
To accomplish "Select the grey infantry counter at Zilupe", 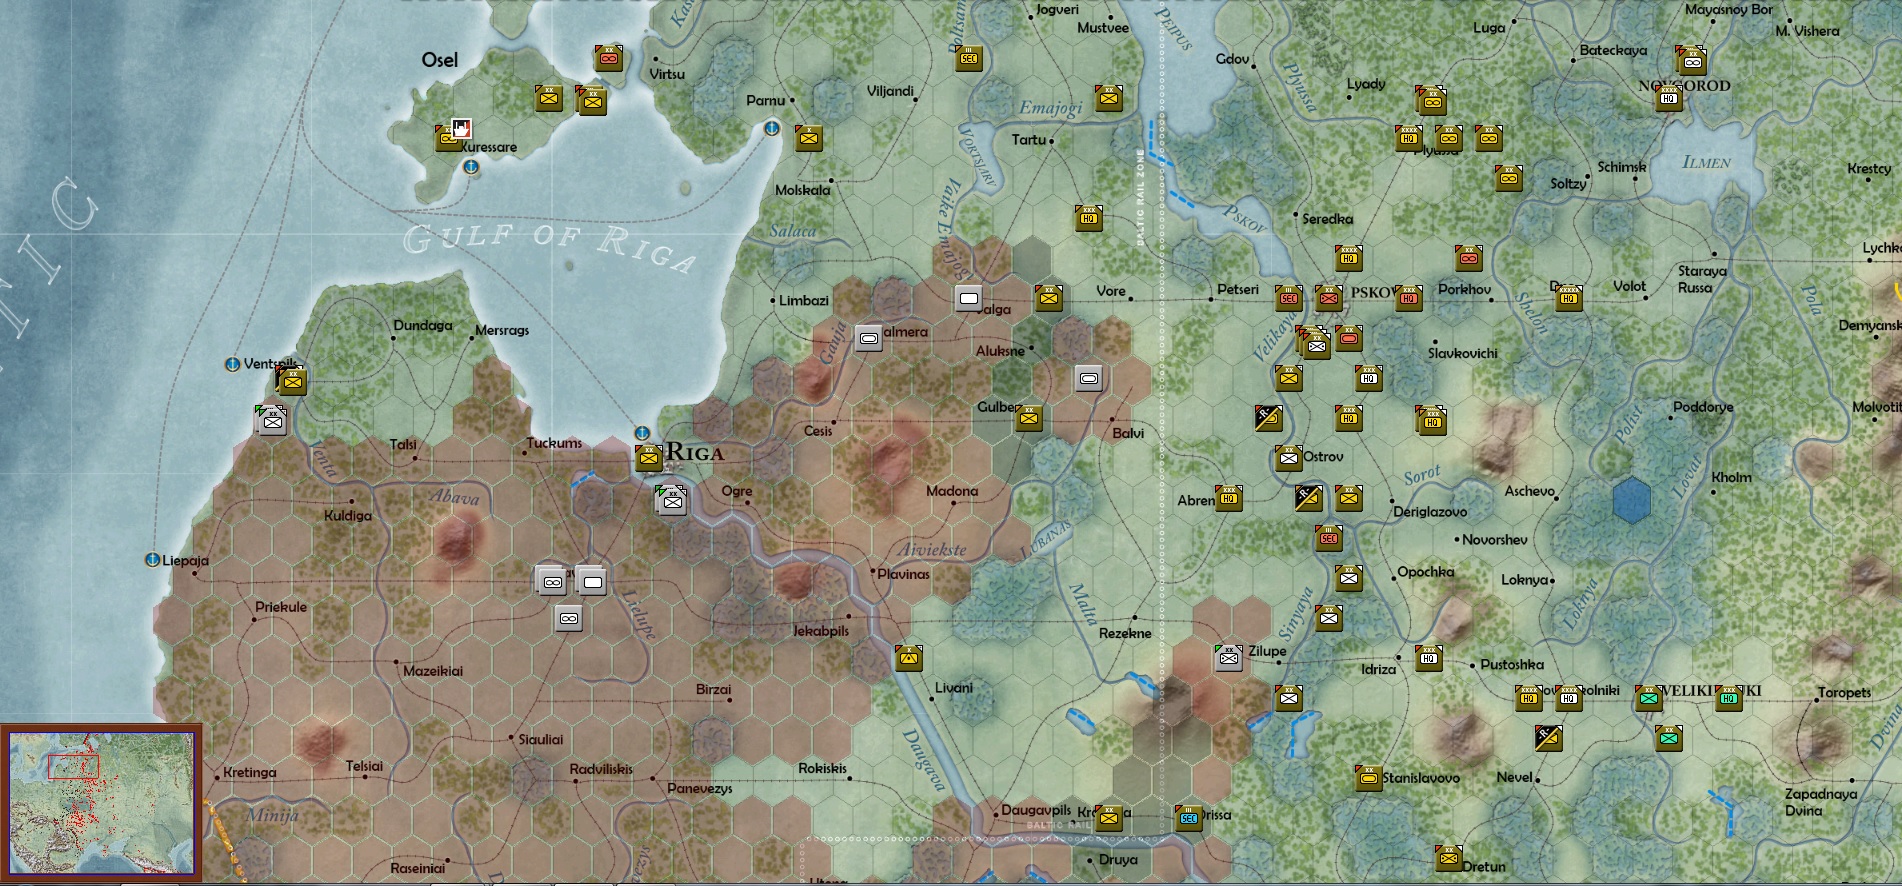I will pyautogui.click(x=1229, y=657).
